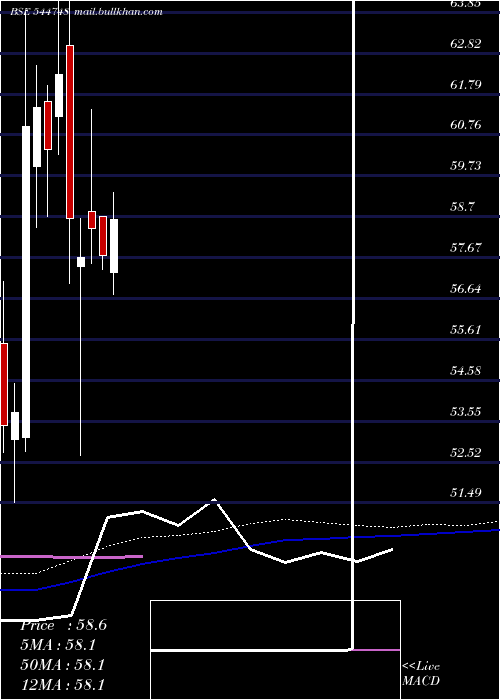The height and width of the screenshot is (700, 500).
Task: Click the tall white candlestick near left edge
Action: (x=26, y=282)
